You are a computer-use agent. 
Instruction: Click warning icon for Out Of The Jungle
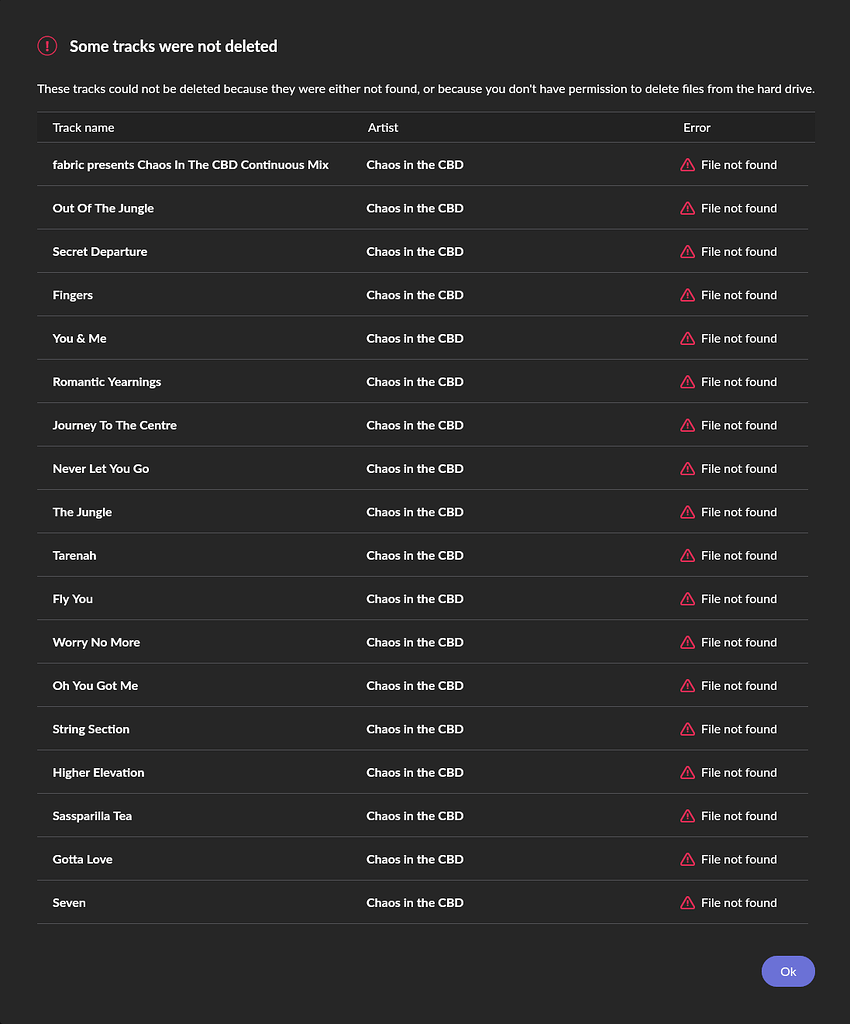pyautogui.click(x=687, y=208)
